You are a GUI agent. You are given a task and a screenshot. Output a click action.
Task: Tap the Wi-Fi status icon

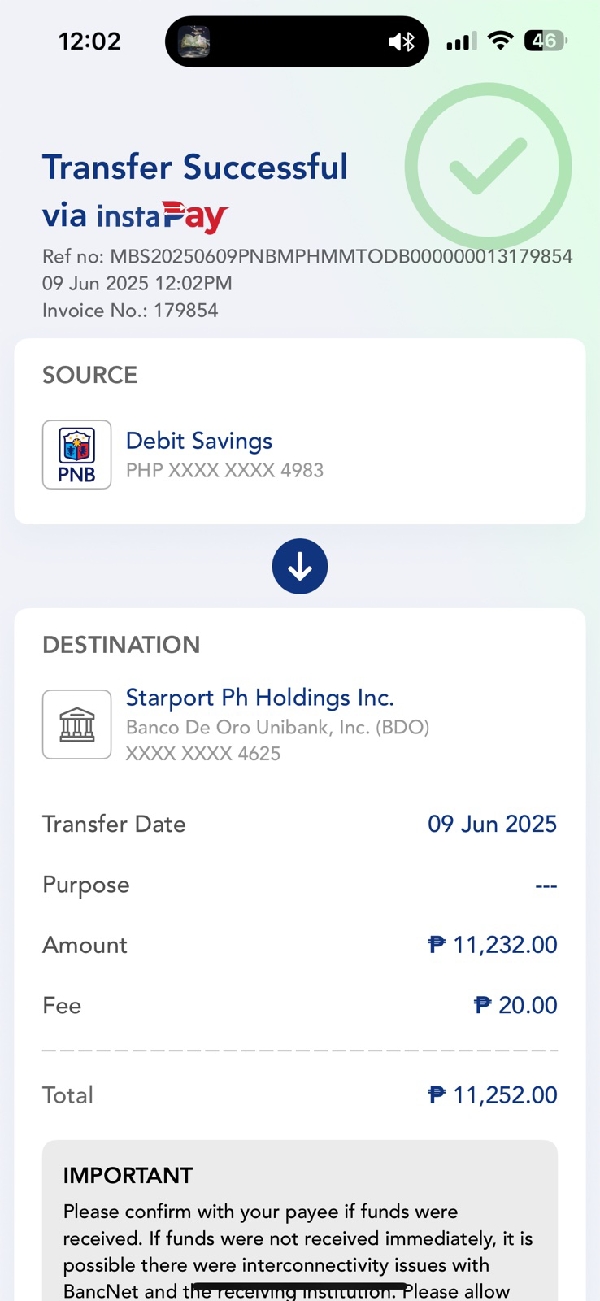click(500, 41)
